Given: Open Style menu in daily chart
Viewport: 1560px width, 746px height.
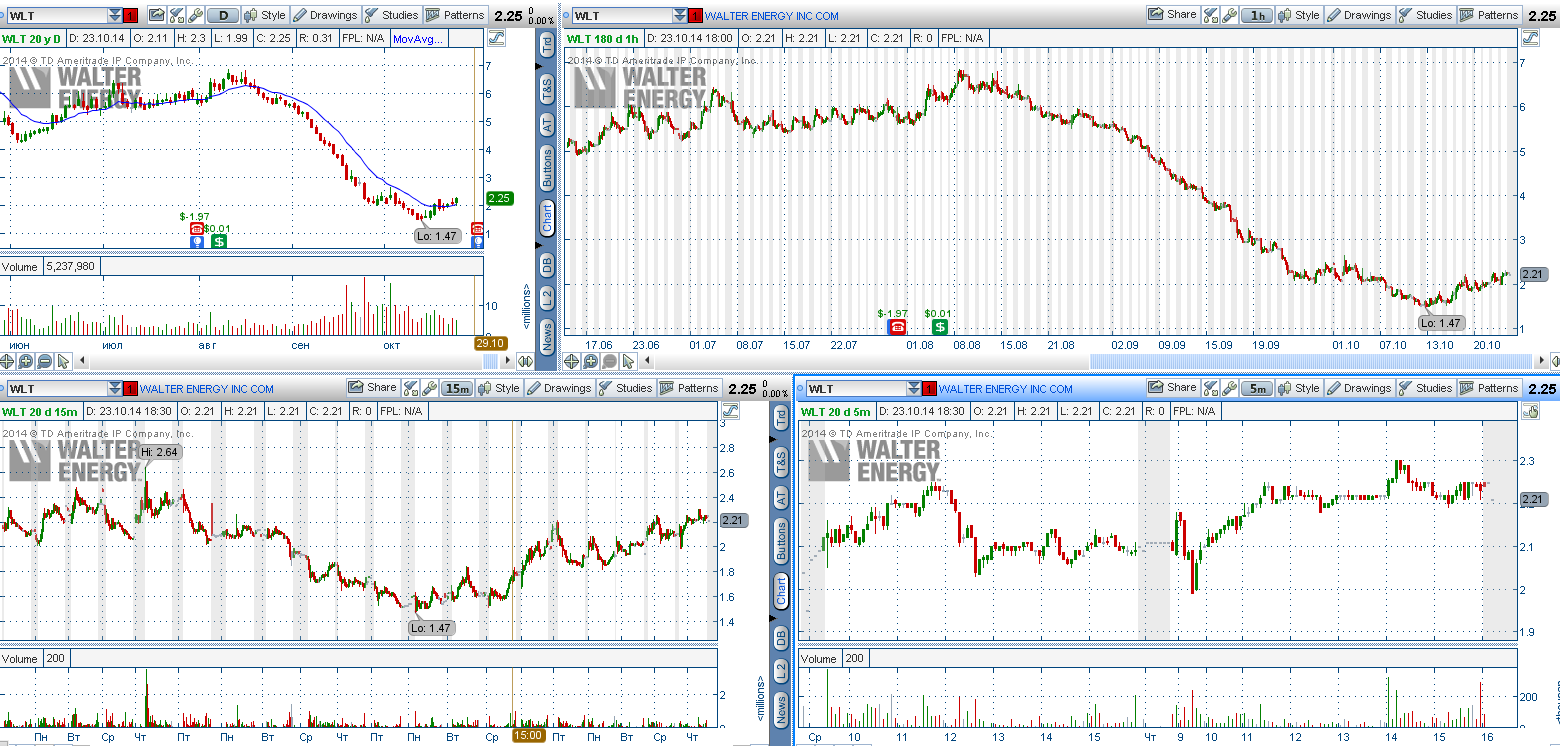Looking at the screenshot, I should pyautogui.click(x=264, y=15).
